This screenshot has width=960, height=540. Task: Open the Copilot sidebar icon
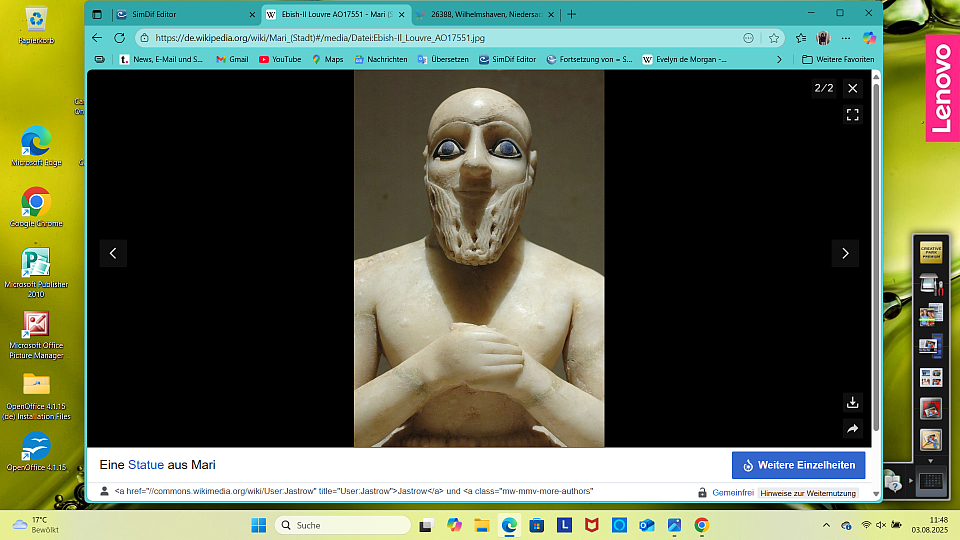tap(869, 38)
